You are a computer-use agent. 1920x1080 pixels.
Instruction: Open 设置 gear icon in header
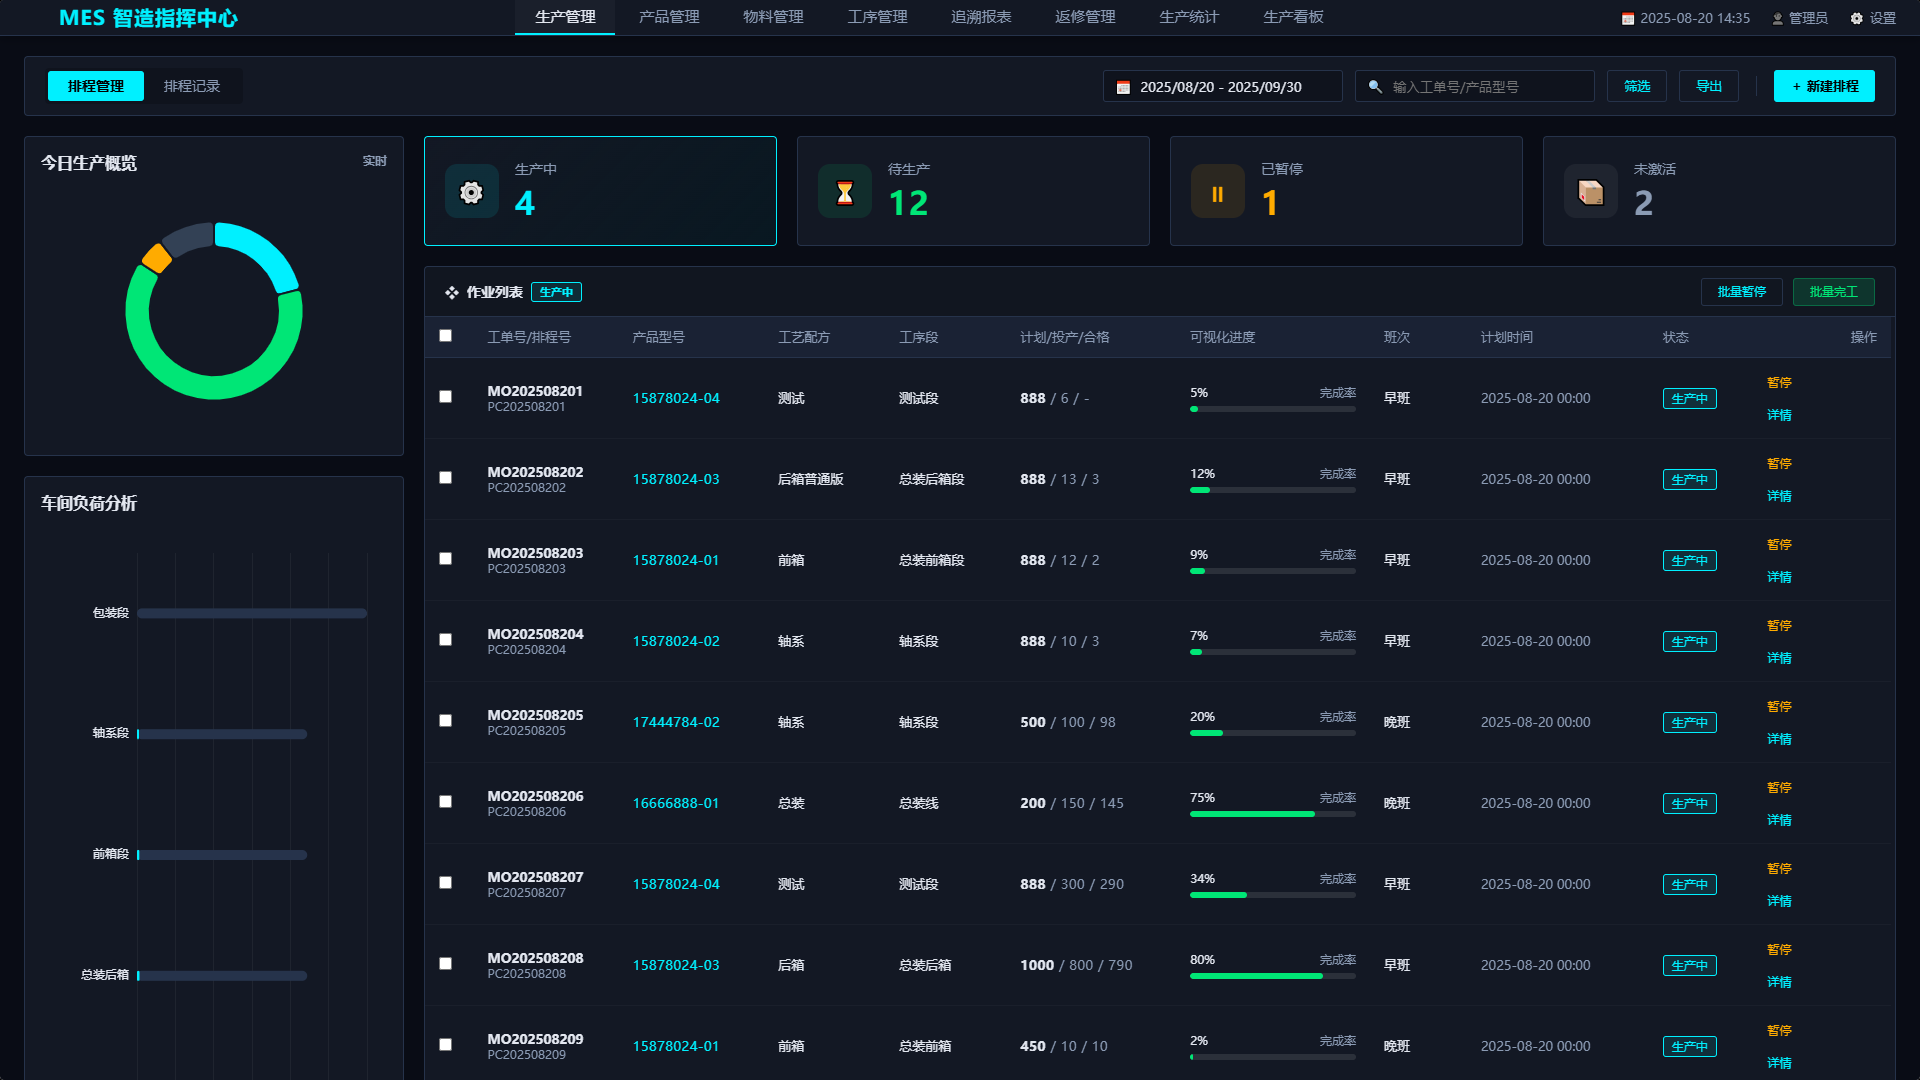(1856, 18)
